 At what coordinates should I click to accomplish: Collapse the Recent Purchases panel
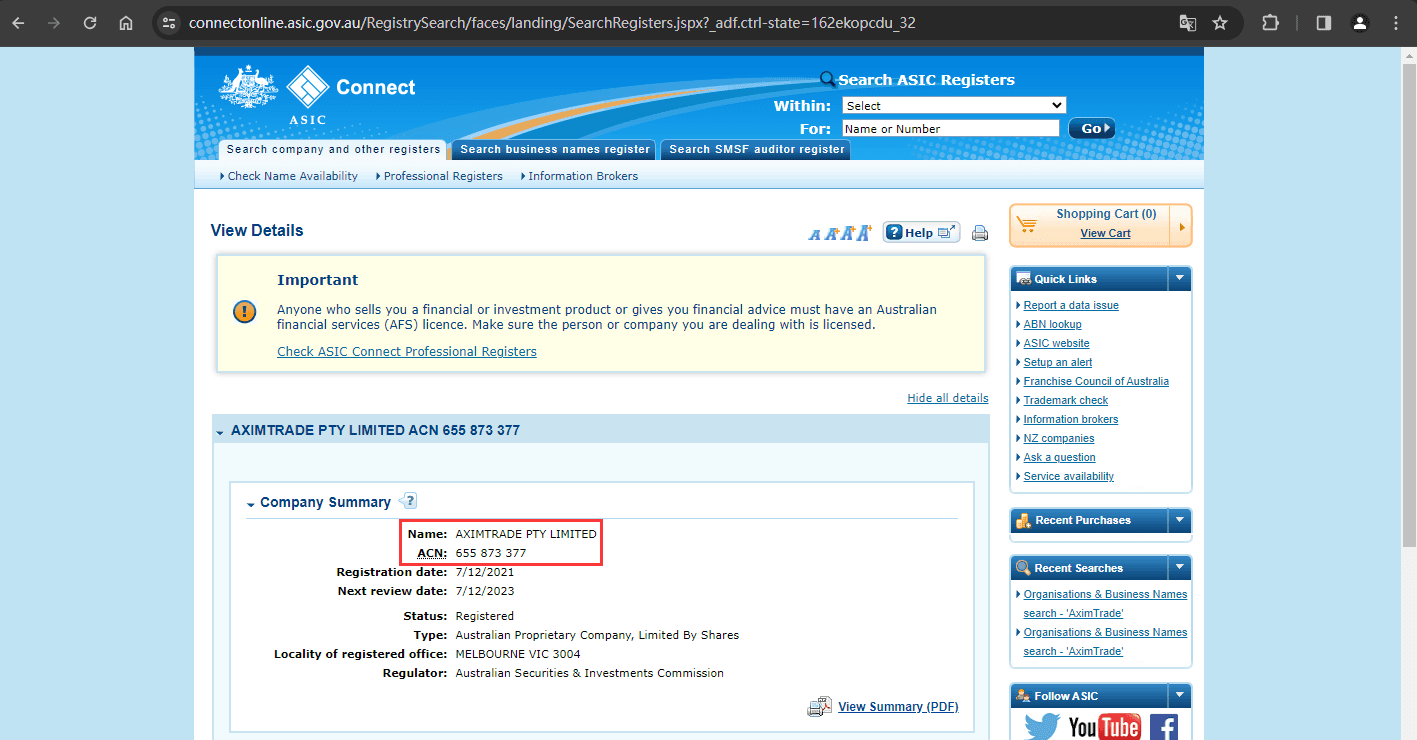tap(1180, 520)
